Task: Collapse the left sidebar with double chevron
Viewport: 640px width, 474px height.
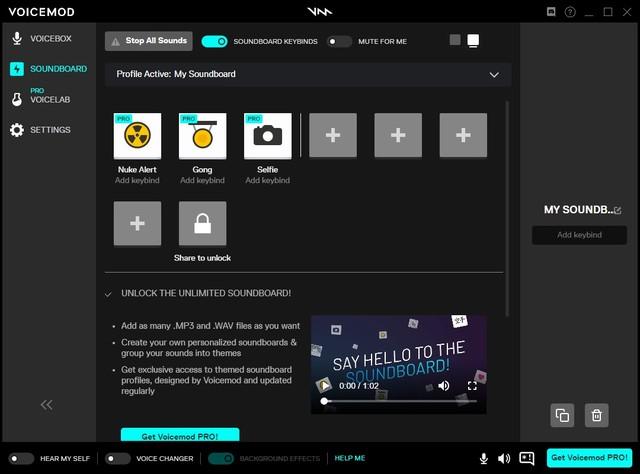Action: pos(46,404)
